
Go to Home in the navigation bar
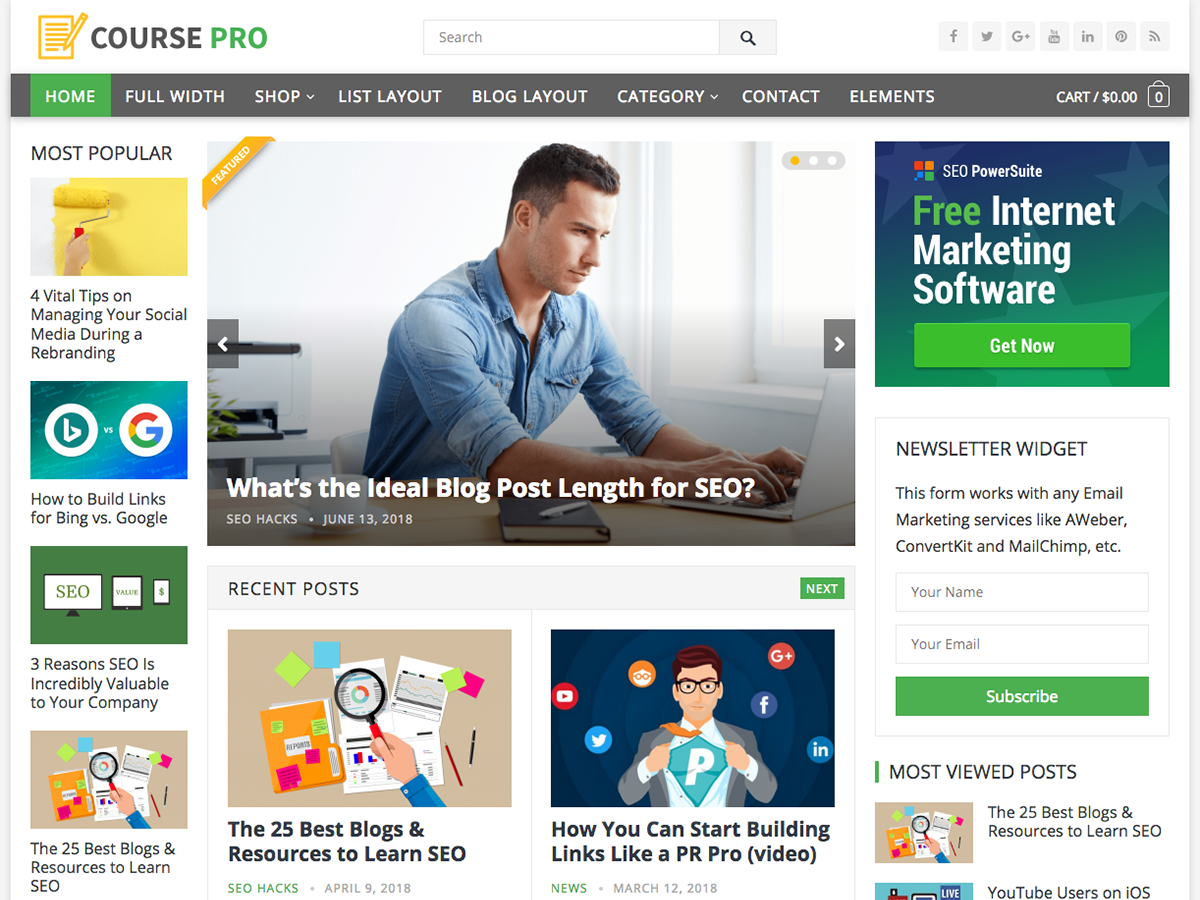70,96
